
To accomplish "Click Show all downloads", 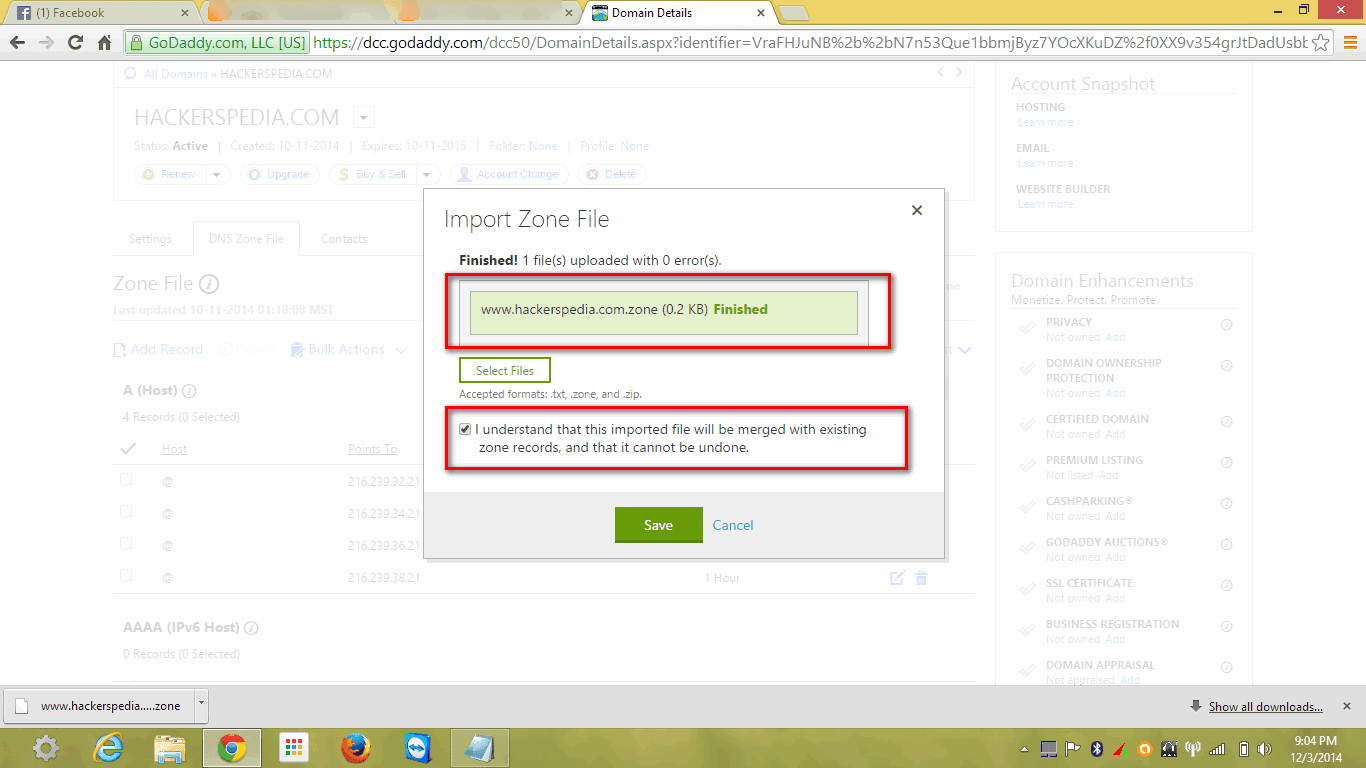I will 1265,707.
